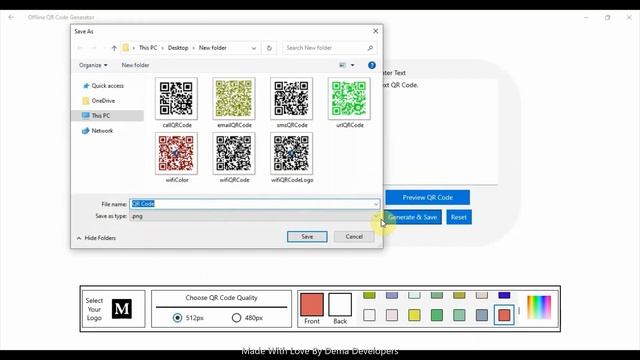Click the palette scrollbar handle

click(519, 311)
